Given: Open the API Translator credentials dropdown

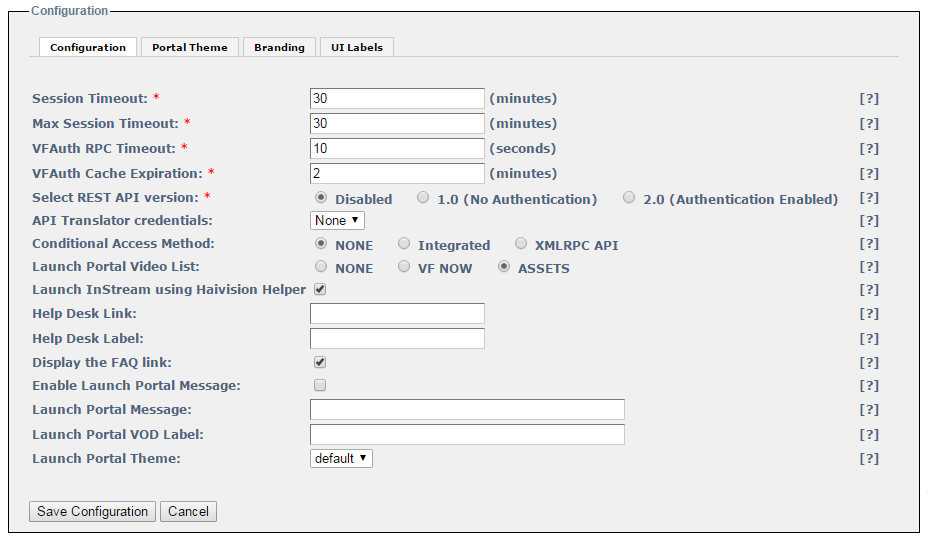Looking at the screenshot, I should 337,220.
